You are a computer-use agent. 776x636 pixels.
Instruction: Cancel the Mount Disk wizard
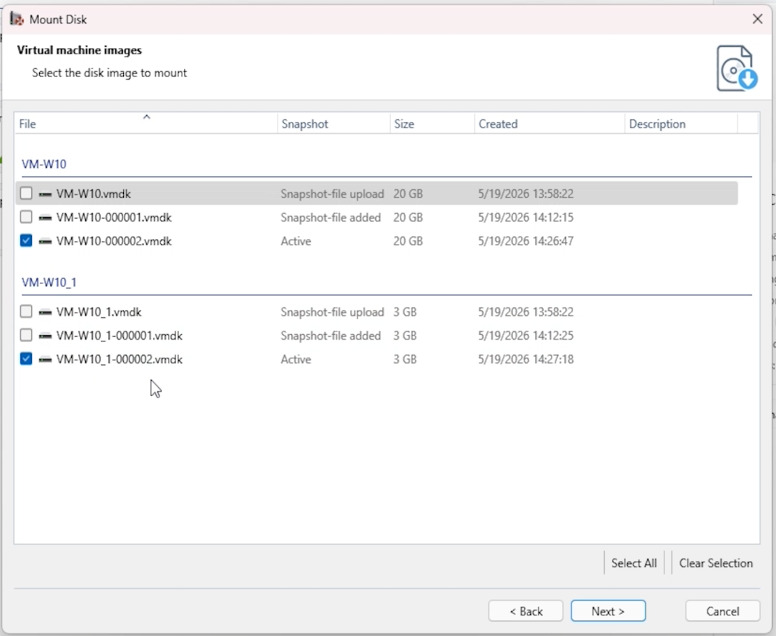pyautogui.click(x=723, y=611)
